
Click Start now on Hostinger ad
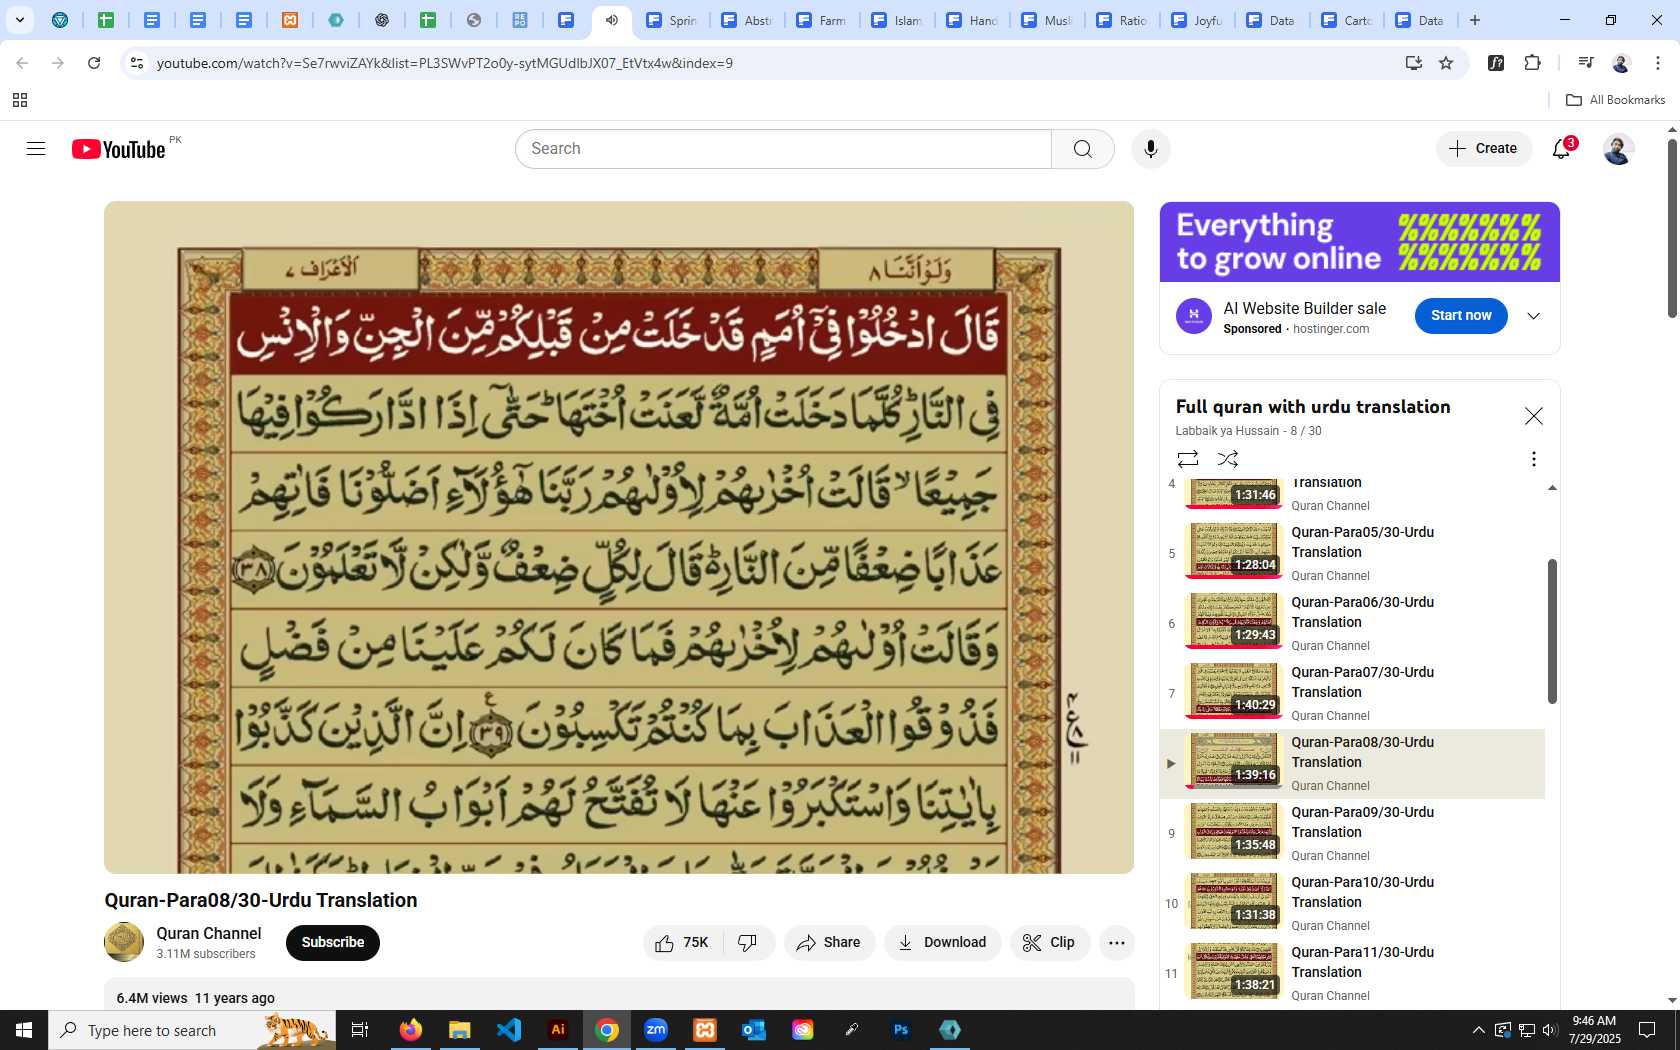tap(1461, 316)
